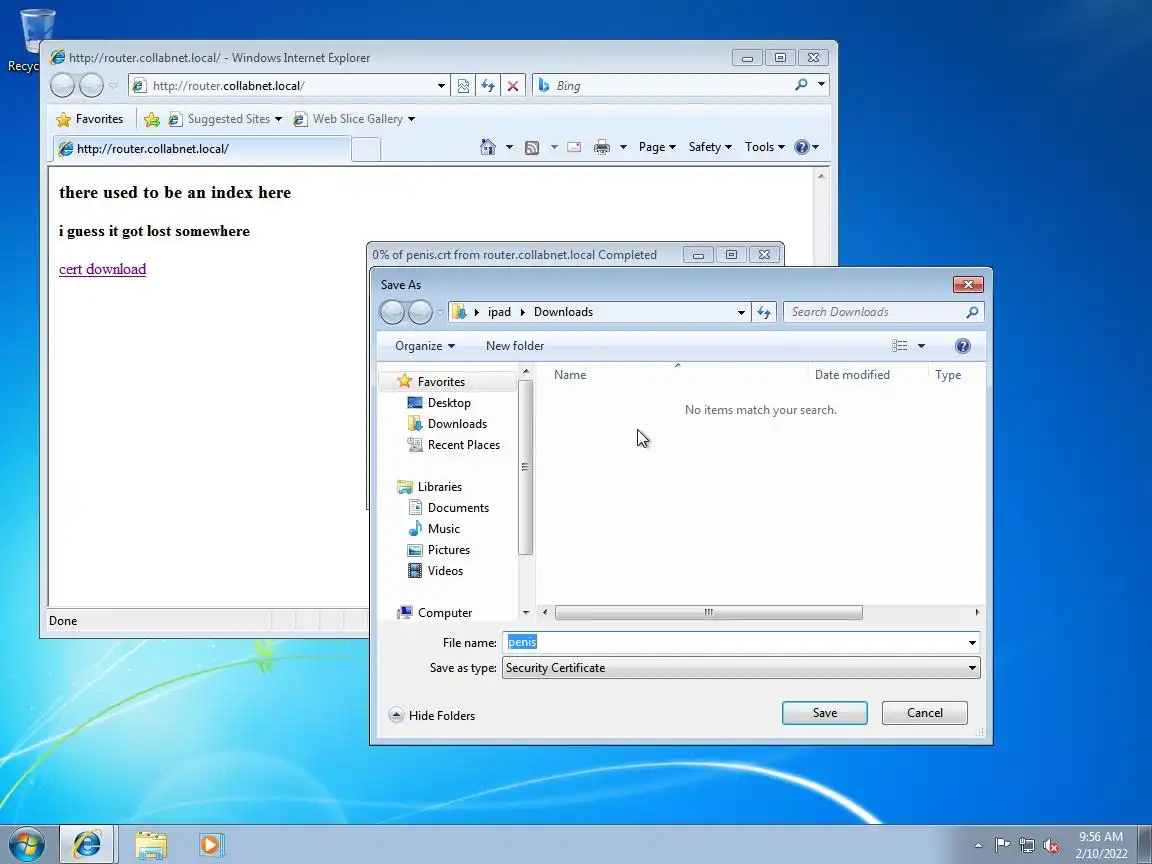The height and width of the screenshot is (864, 1152).
Task: Click the Save button
Action: 824,713
